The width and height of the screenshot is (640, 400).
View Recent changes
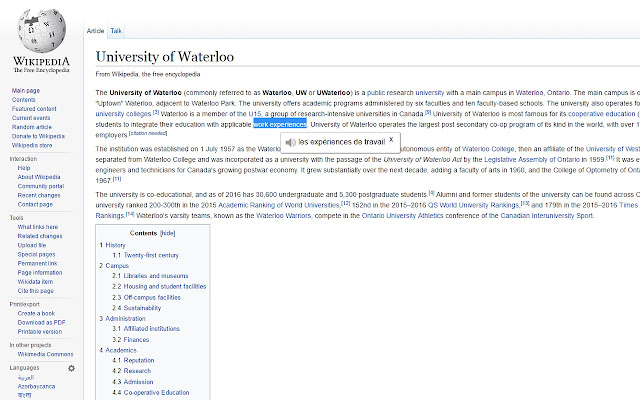[39, 196]
